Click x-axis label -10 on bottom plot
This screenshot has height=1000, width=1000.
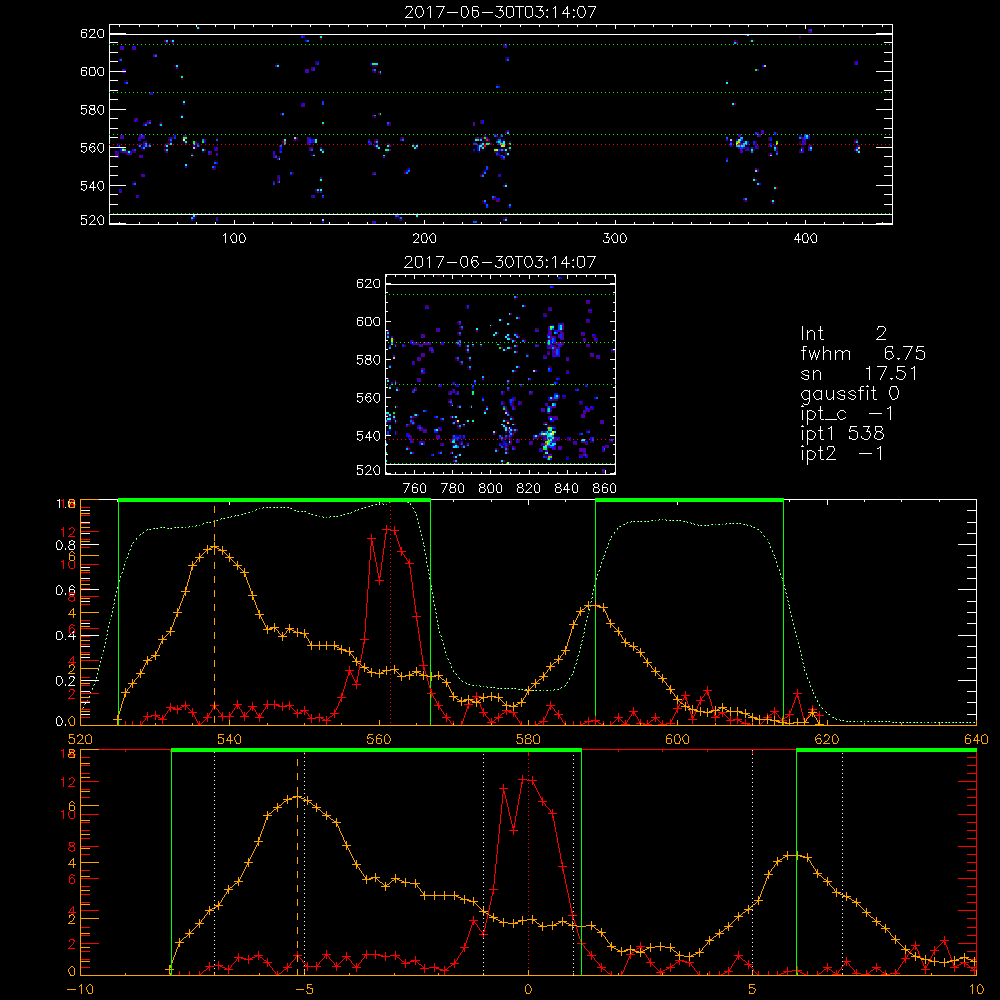pos(80,990)
